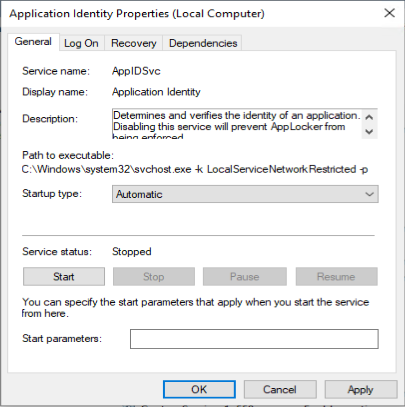Click the Startup type dropdown chevron arrow
The height and width of the screenshot is (407, 405).
369,194
